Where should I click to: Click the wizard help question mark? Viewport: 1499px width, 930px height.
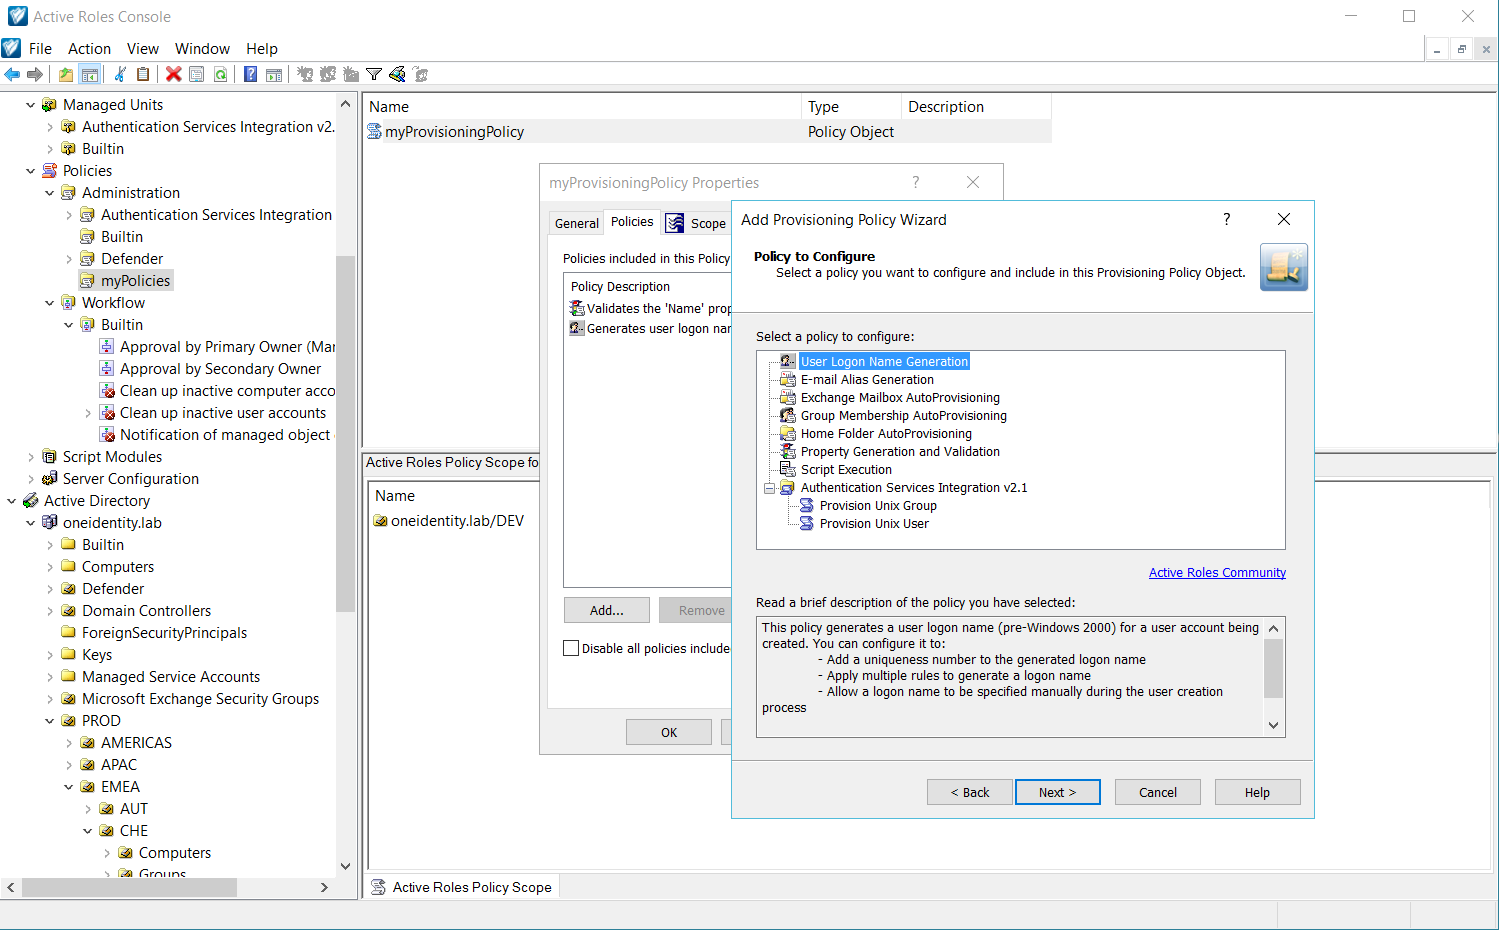[x=1227, y=219]
